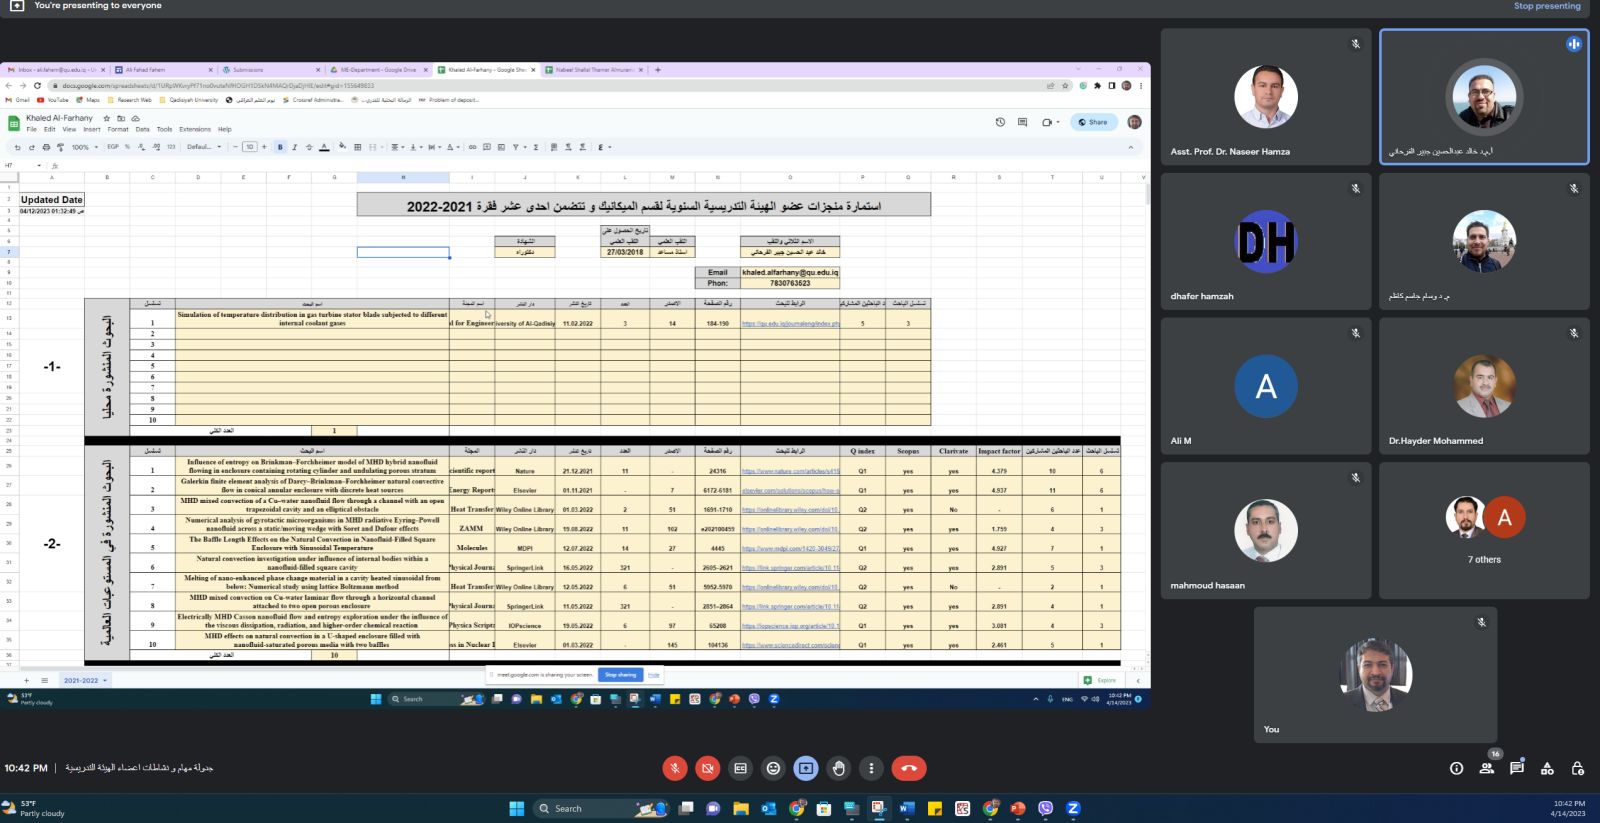Click the Hide link in sharing banner
This screenshot has height=823, width=1600.
pos(653,675)
